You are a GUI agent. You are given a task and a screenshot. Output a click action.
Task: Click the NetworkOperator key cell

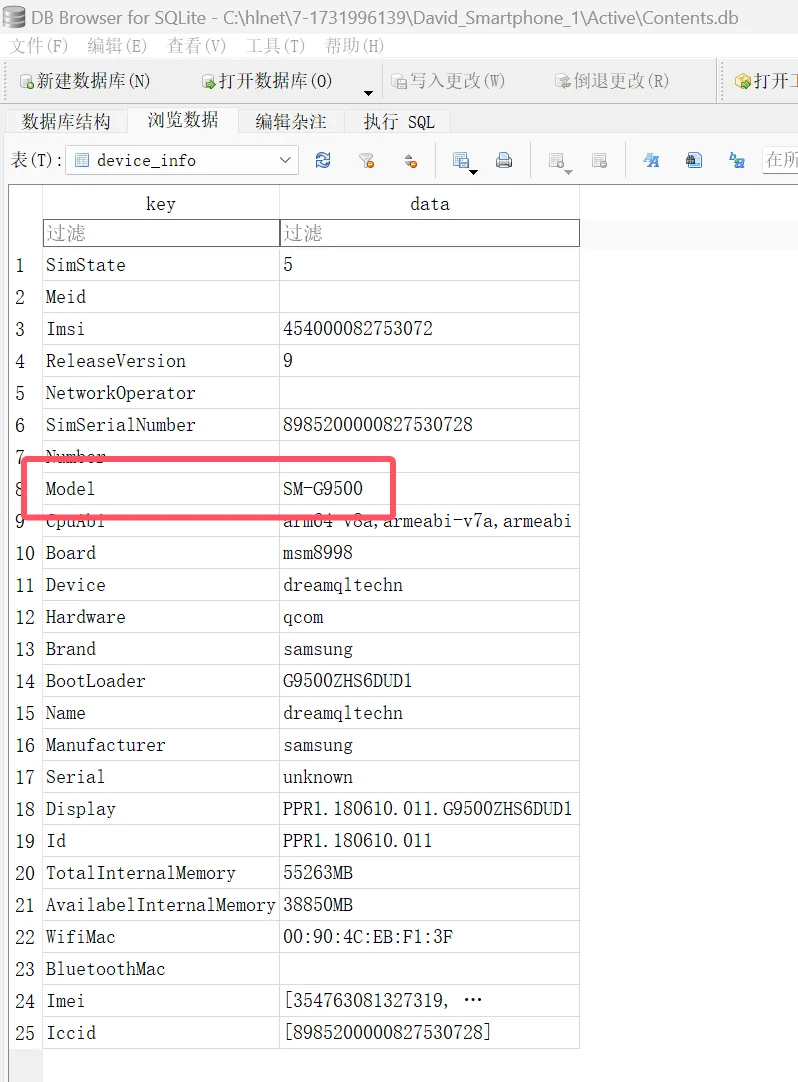(161, 393)
